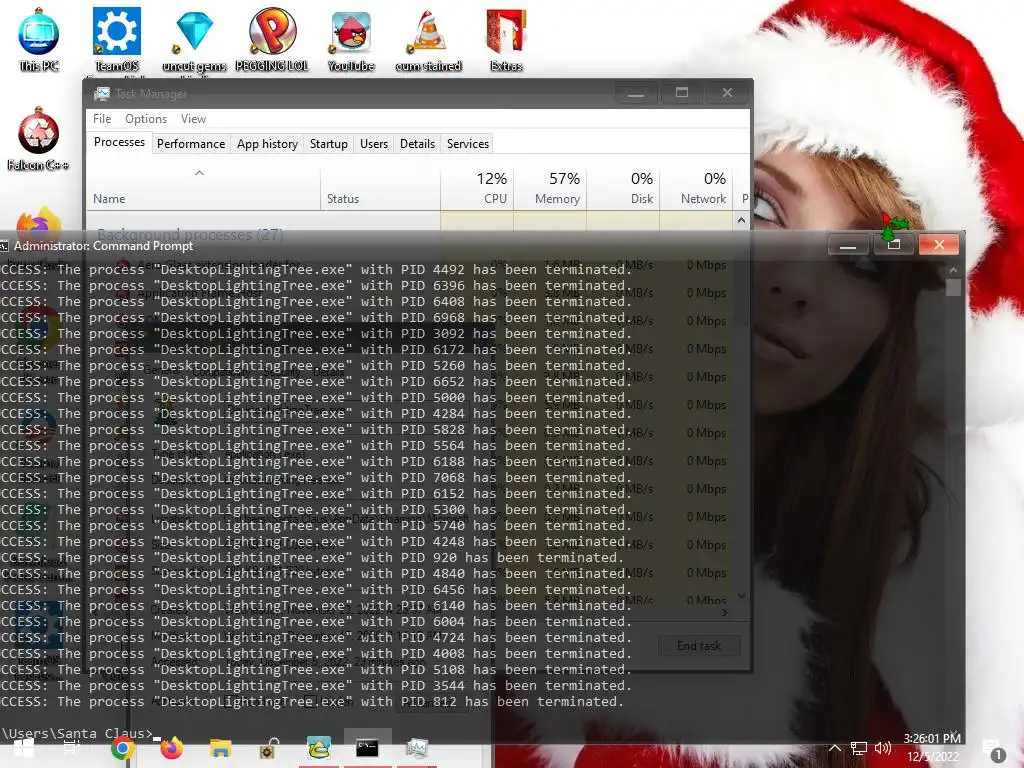Sort processes by Status column
This screenshot has height=768, width=1024.
click(x=380, y=189)
